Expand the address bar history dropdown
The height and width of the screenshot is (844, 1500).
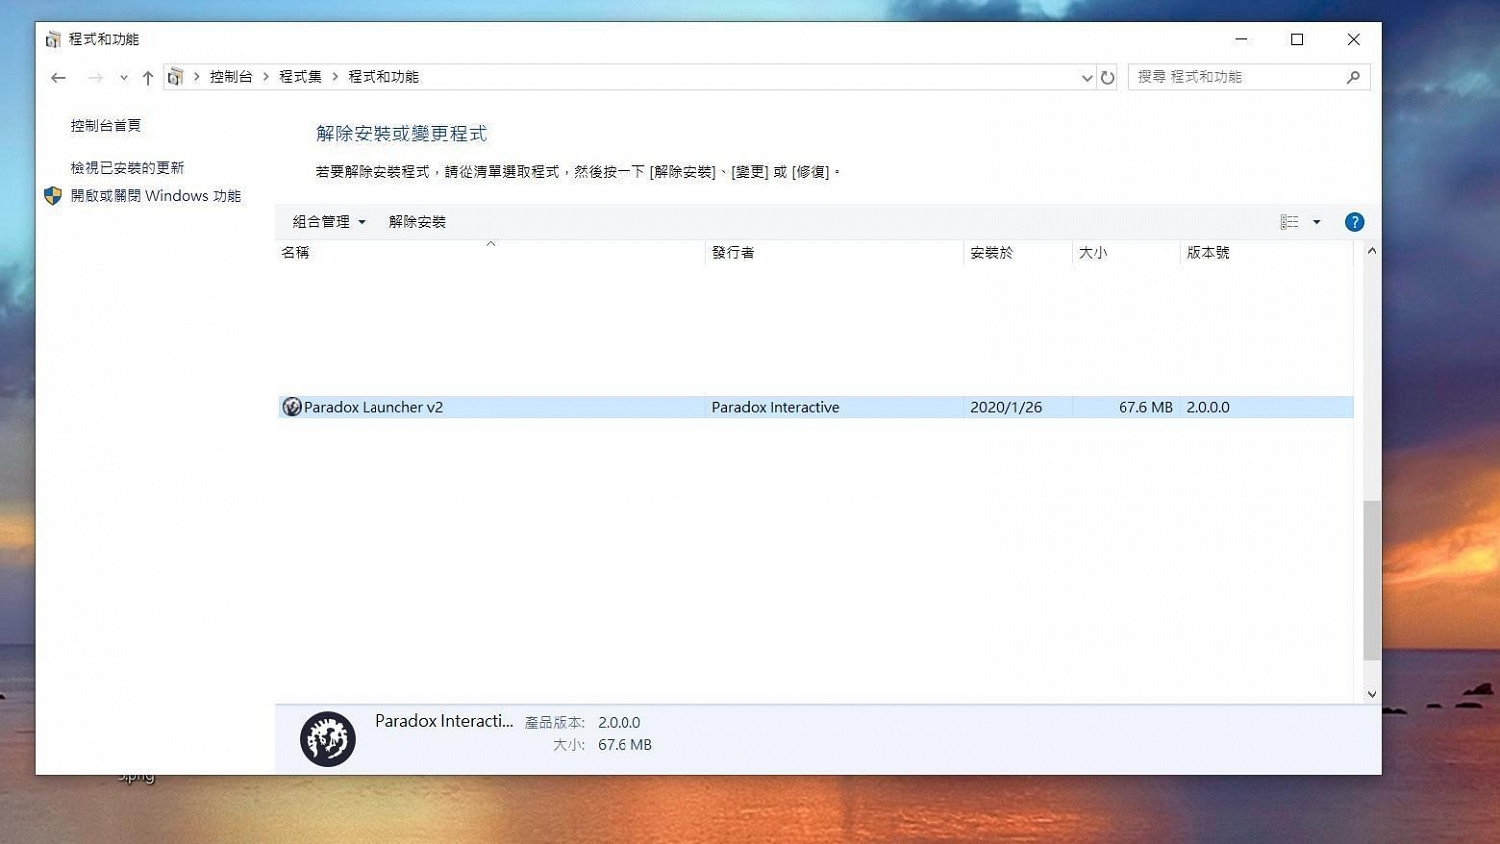(x=1087, y=77)
